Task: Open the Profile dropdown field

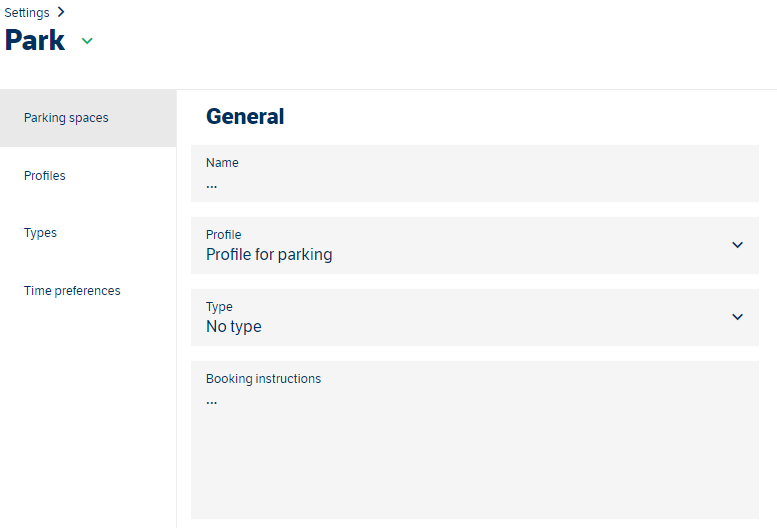Action: point(474,245)
